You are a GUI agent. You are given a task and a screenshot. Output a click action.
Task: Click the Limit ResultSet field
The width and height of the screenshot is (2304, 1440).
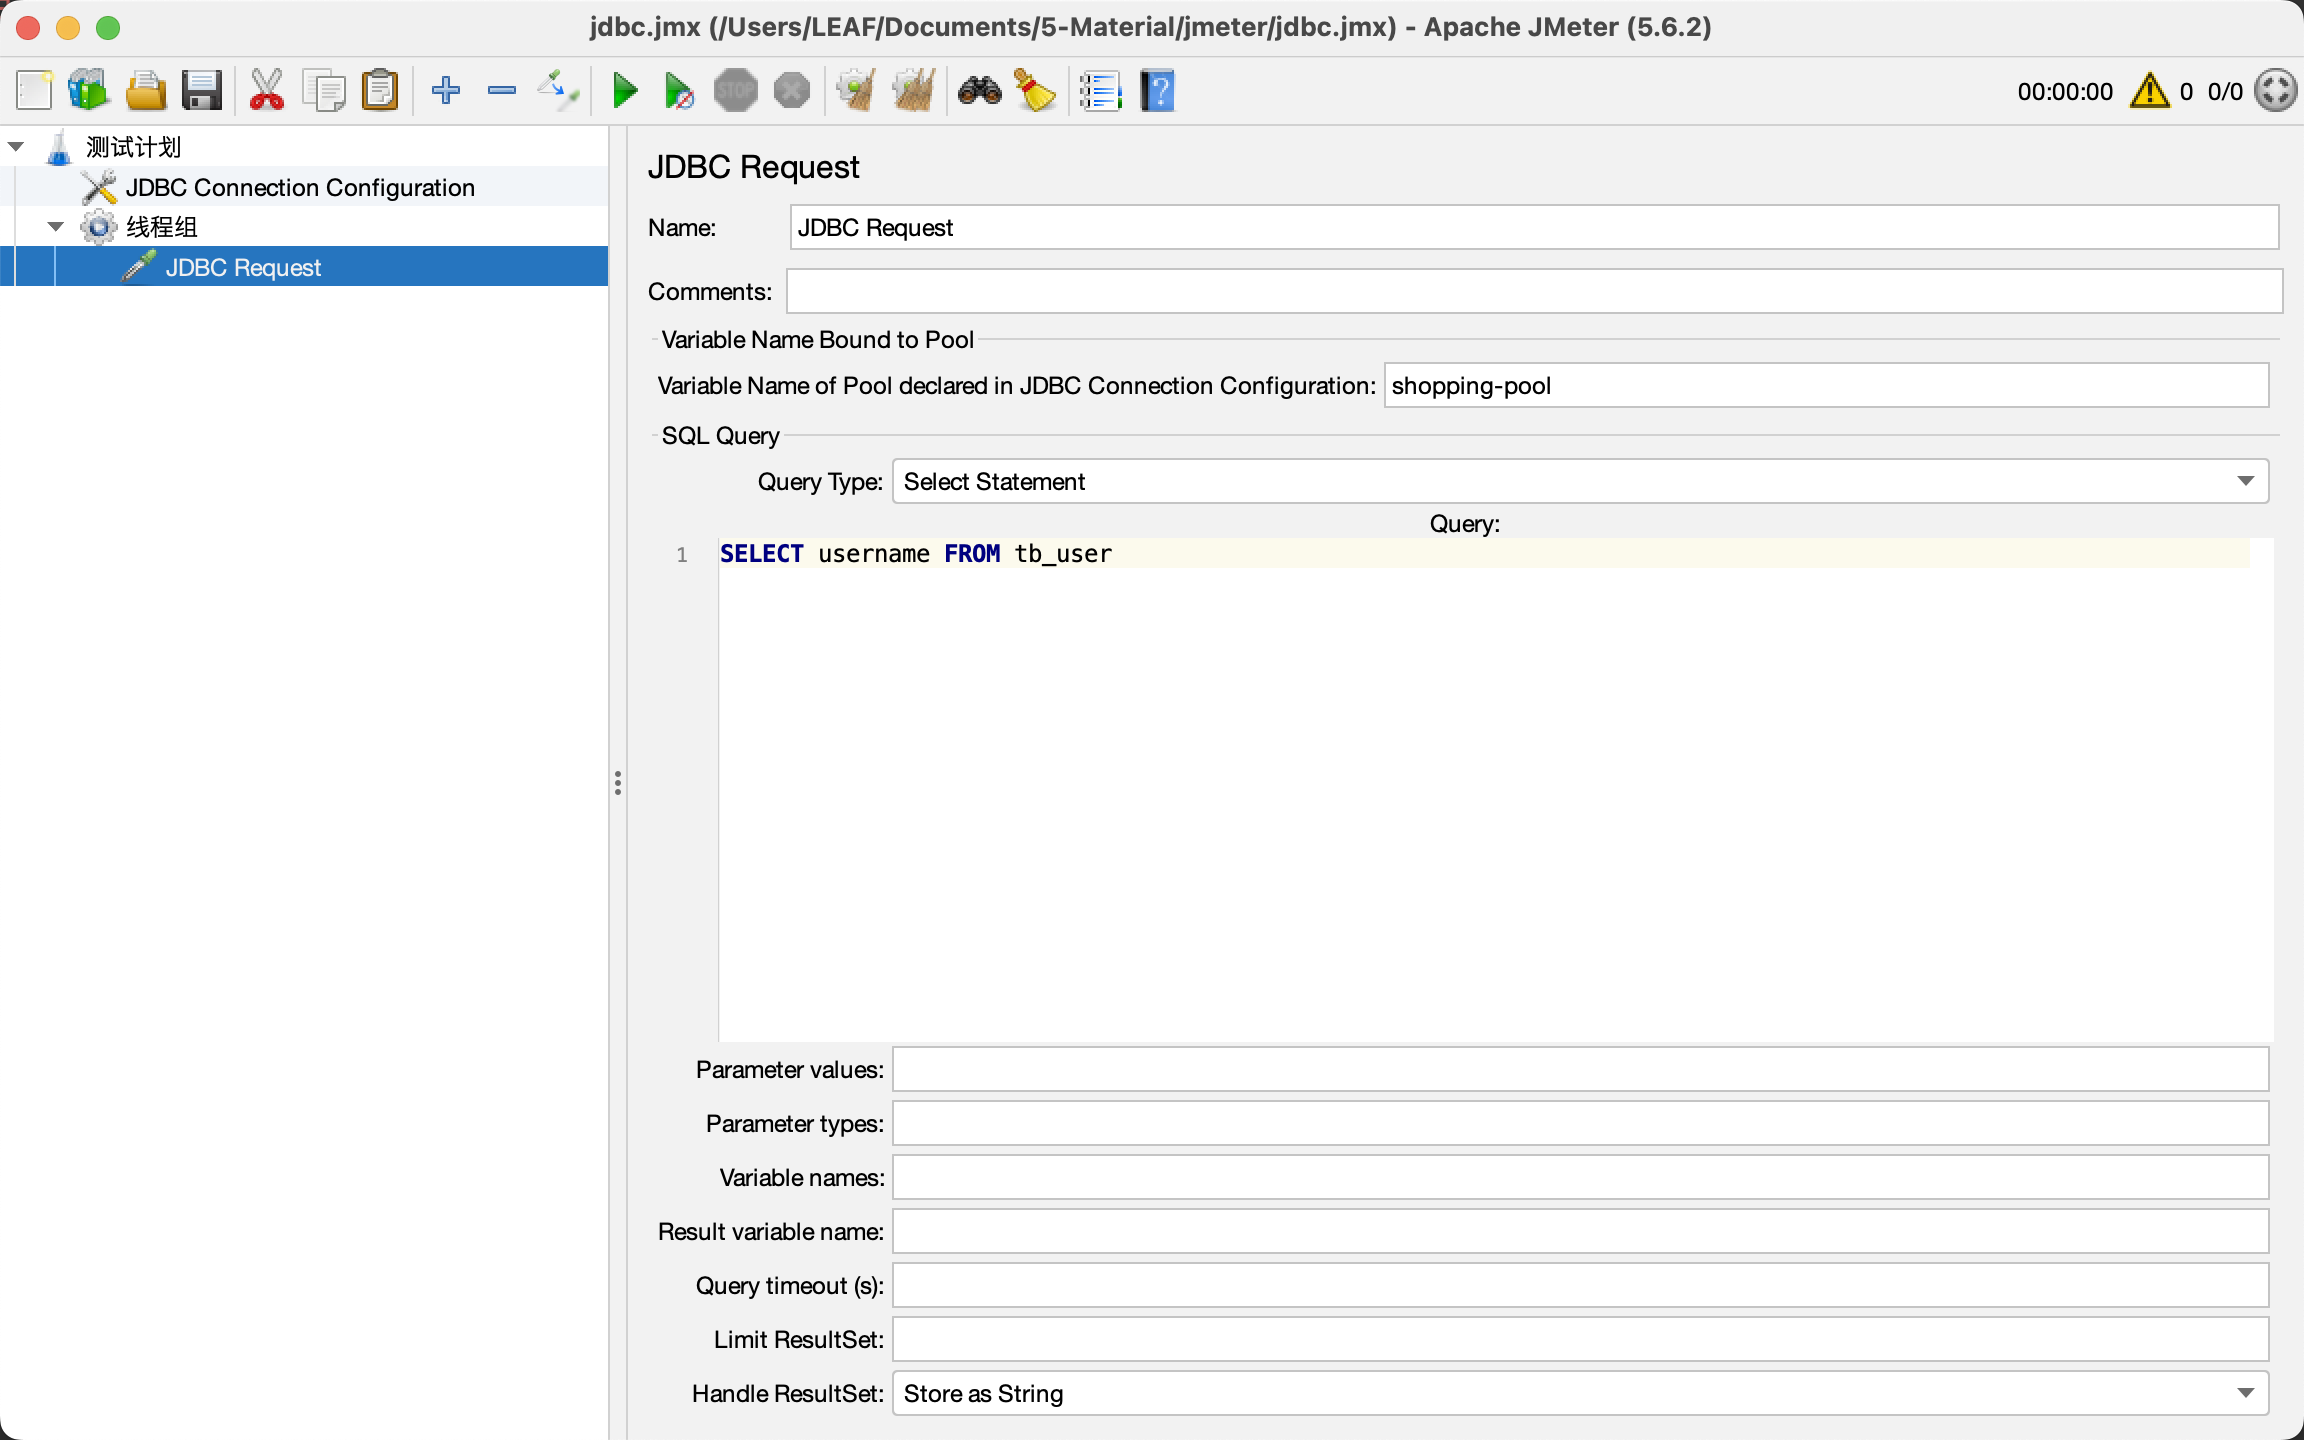click(1580, 1340)
